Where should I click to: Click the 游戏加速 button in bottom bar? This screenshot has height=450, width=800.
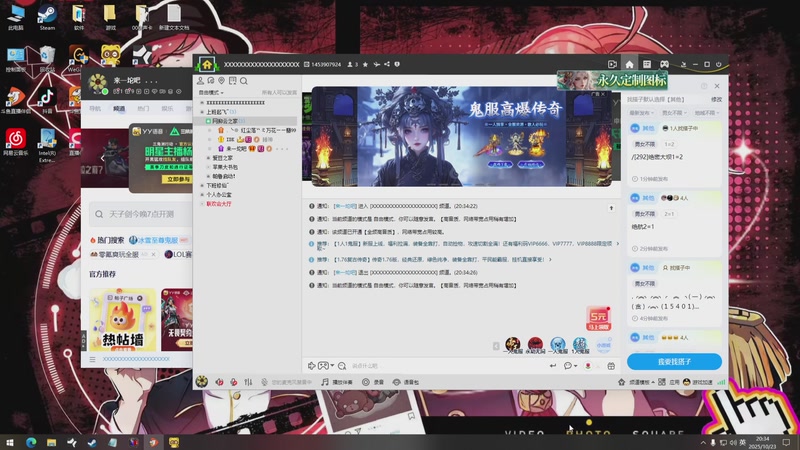pyautogui.click(x=698, y=382)
